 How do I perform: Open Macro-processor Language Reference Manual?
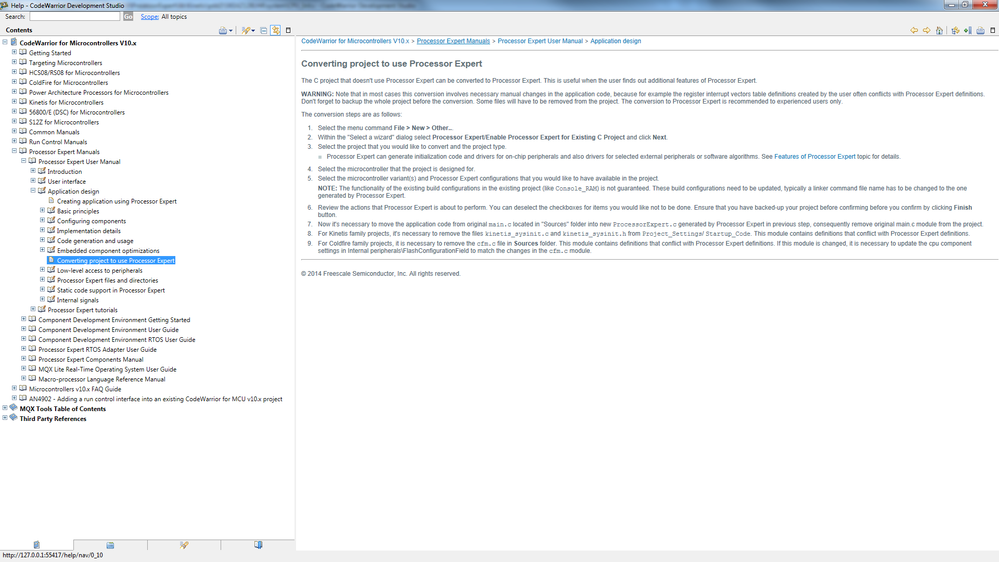click(102, 379)
